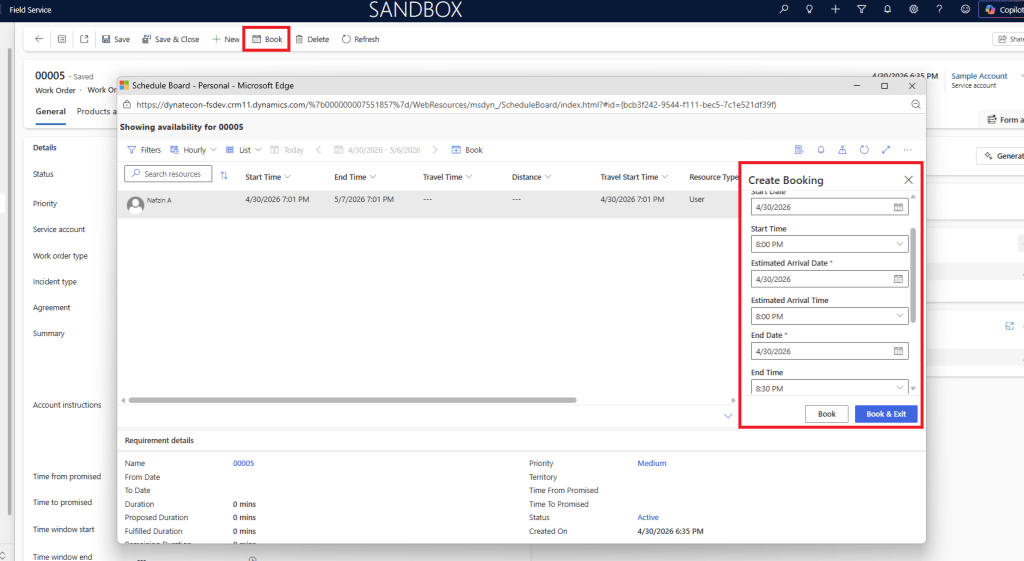This screenshot has height=561, width=1024.
Task: Click the expand focus mode arrows icon
Action: (886, 150)
